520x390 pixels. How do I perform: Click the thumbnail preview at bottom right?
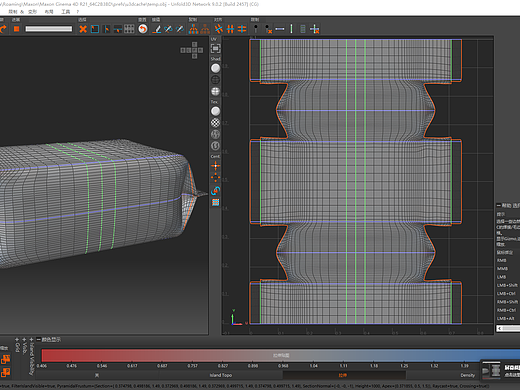tap(492, 370)
